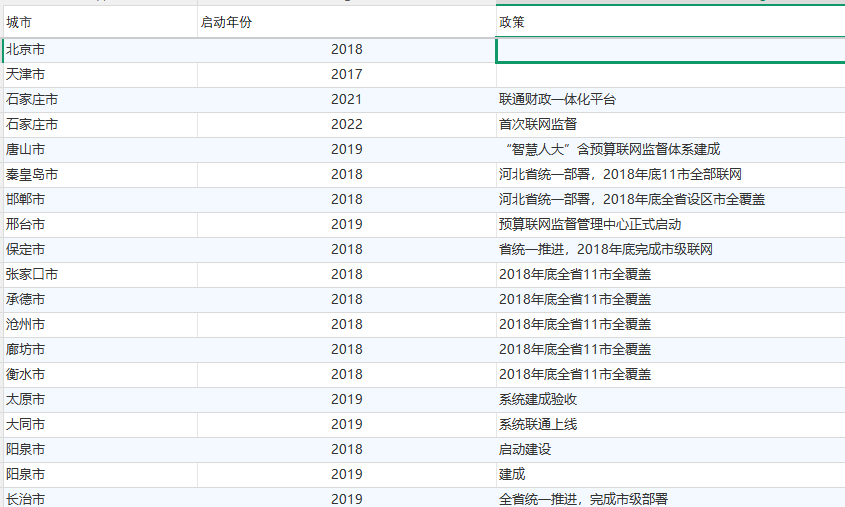Click the 城市 column header
Viewport: 845px width, 507px height.
coord(100,22)
